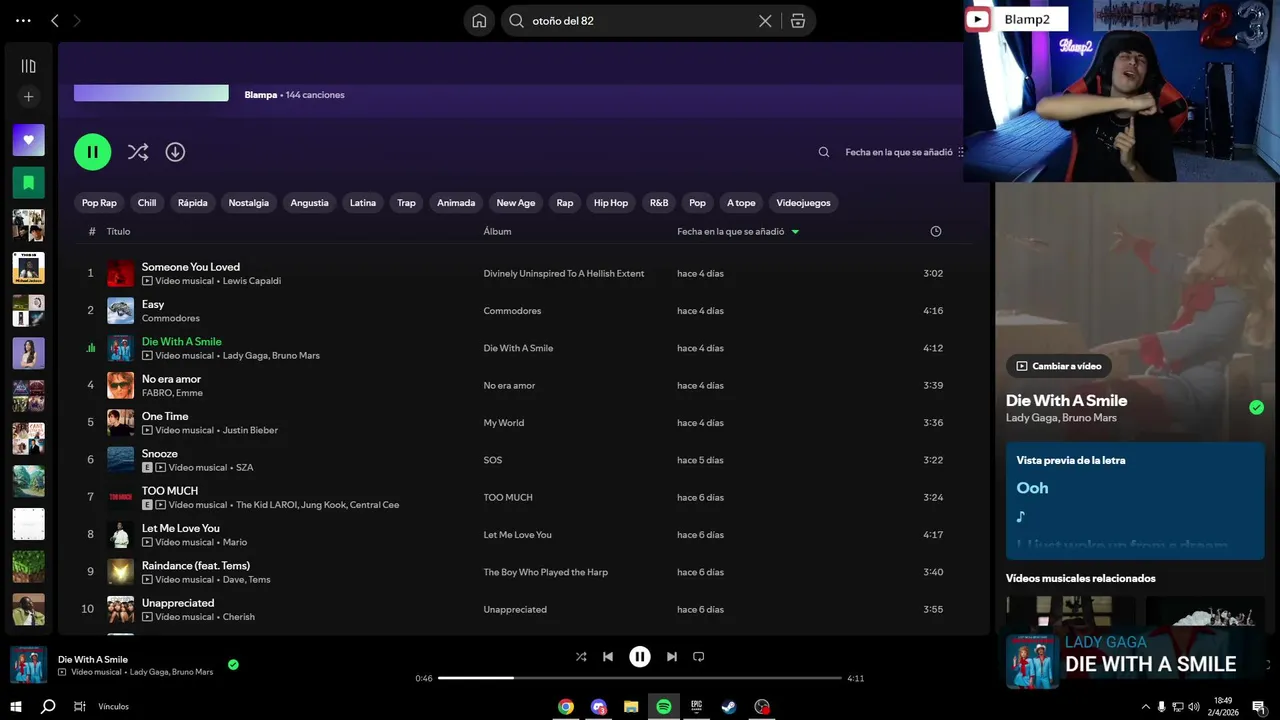Go forward with the right arrow
The width and height of the screenshot is (1280, 720).
pyautogui.click(x=77, y=20)
